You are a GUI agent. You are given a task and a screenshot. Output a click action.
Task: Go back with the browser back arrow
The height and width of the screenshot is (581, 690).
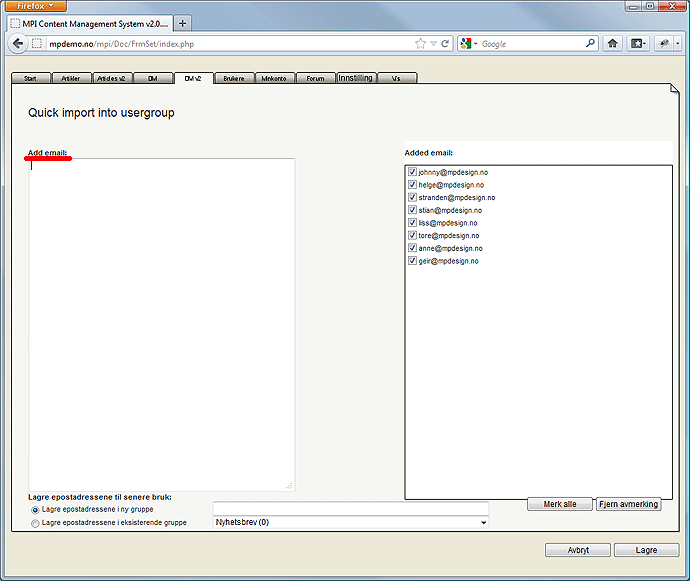click(x=18, y=44)
